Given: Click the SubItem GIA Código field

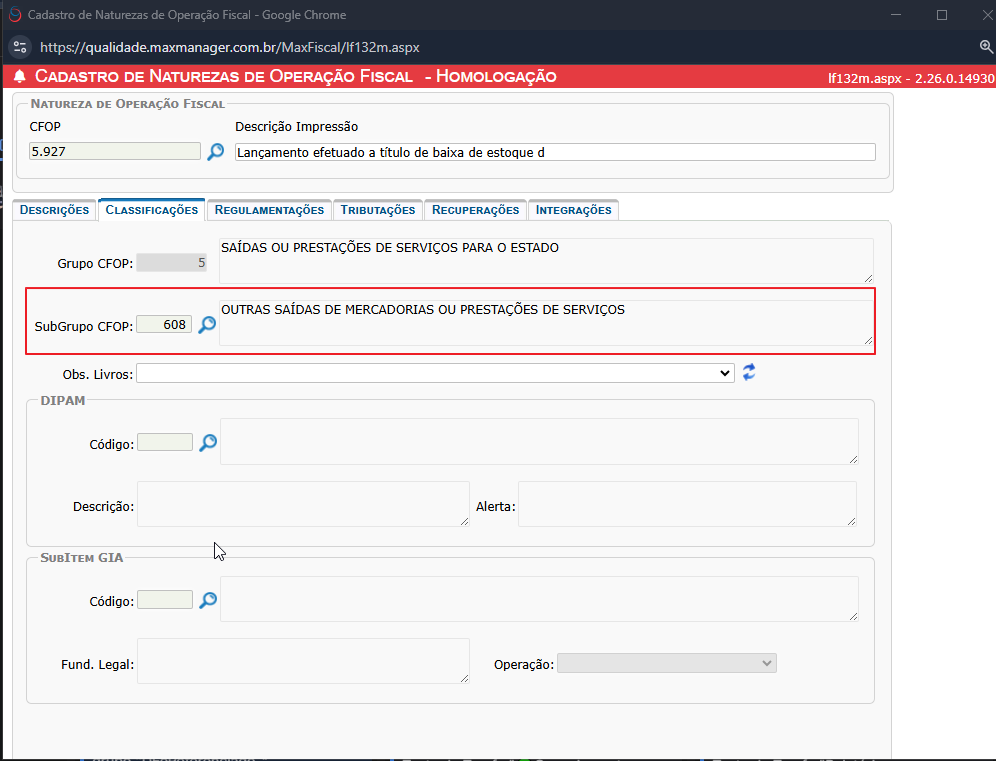Looking at the screenshot, I should pyautogui.click(x=165, y=600).
